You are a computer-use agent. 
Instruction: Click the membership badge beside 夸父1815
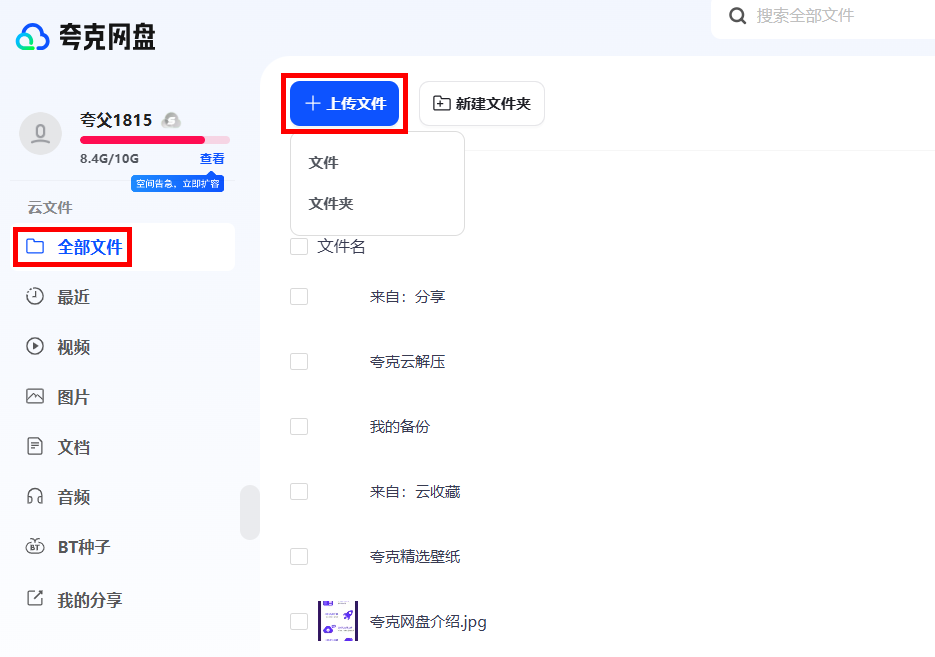(171, 120)
